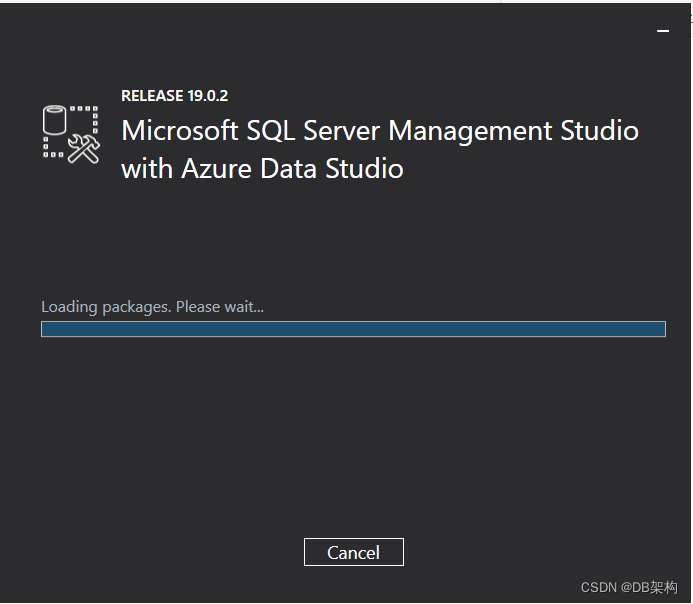Select the 'Microsoft SQL Server Management Studio' title
Image resolution: width=693 pixels, height=604 pixels.
[380, 131]
